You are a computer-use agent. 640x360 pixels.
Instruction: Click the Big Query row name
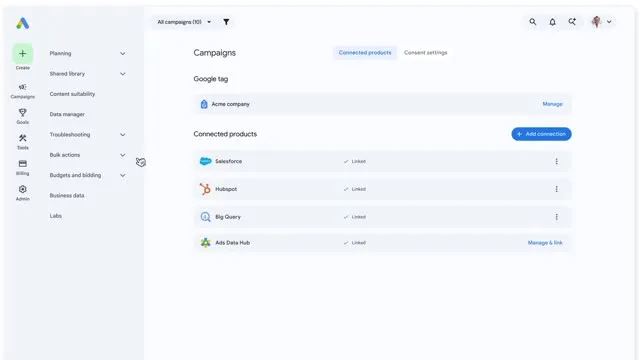[x=228, y=217]
